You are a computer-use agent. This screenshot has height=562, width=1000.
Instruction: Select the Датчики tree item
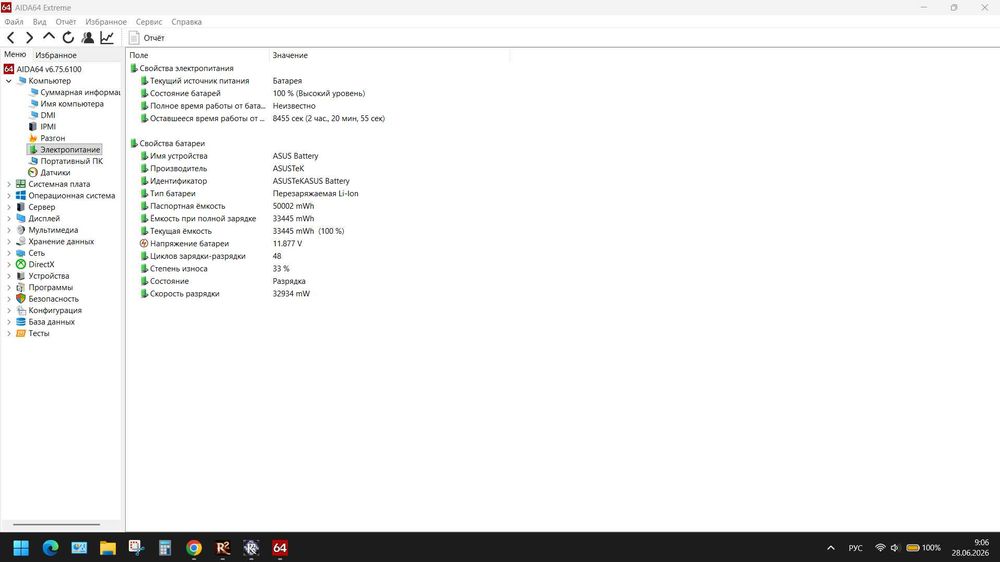click(x=55, y=173)
